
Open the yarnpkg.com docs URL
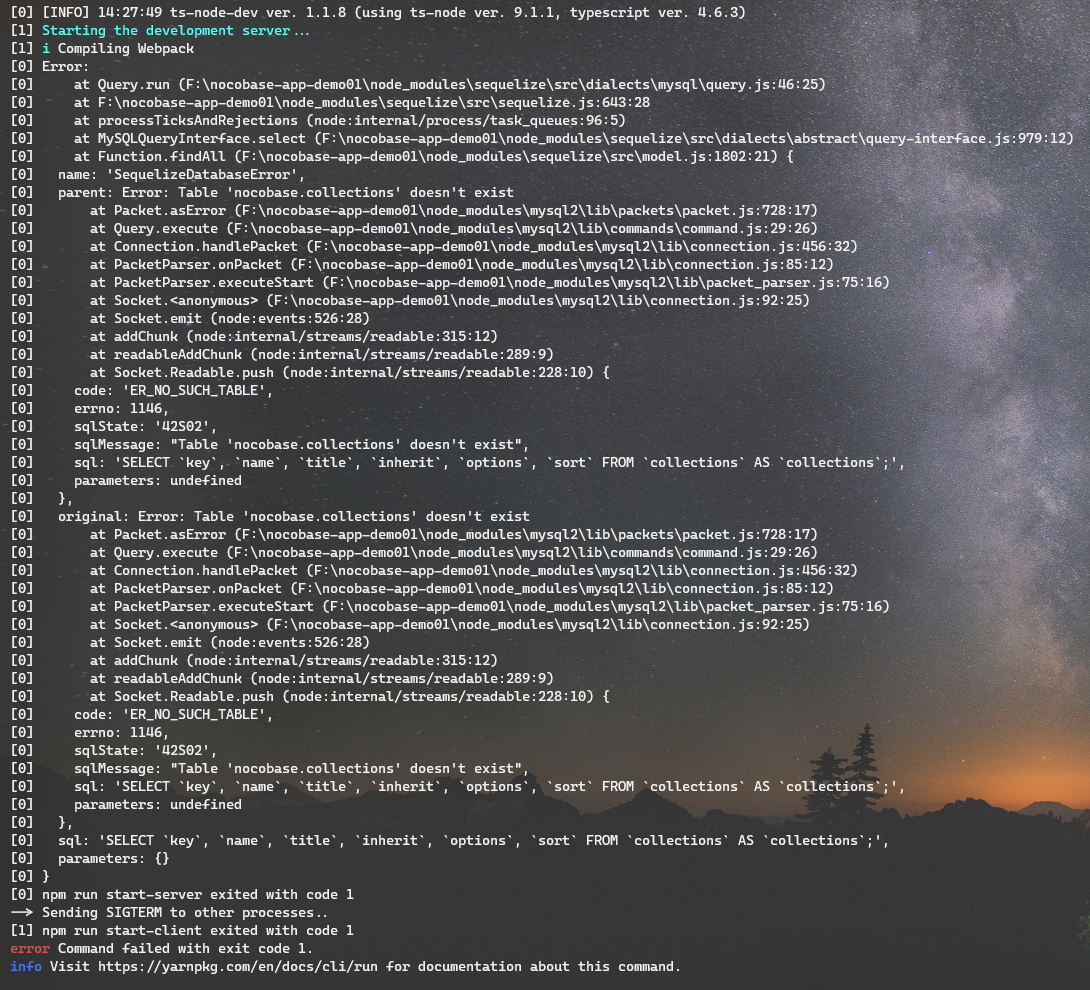coord(238,966)
